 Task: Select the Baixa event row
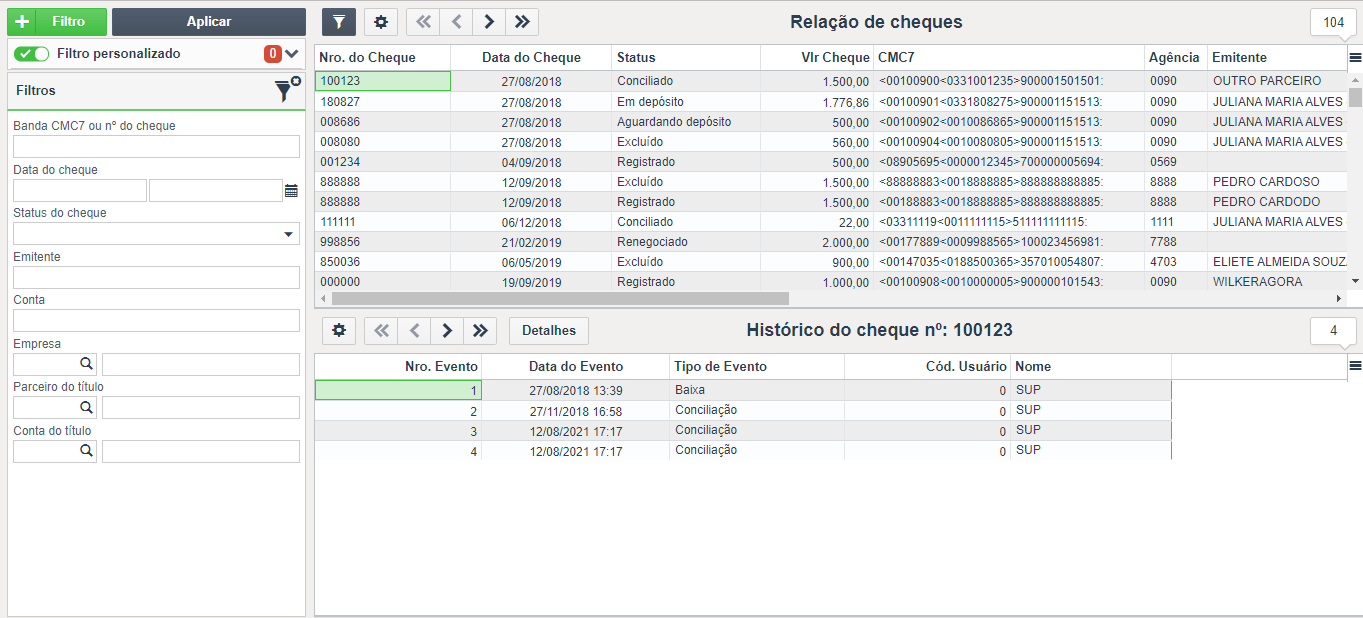tap(743, 390)
